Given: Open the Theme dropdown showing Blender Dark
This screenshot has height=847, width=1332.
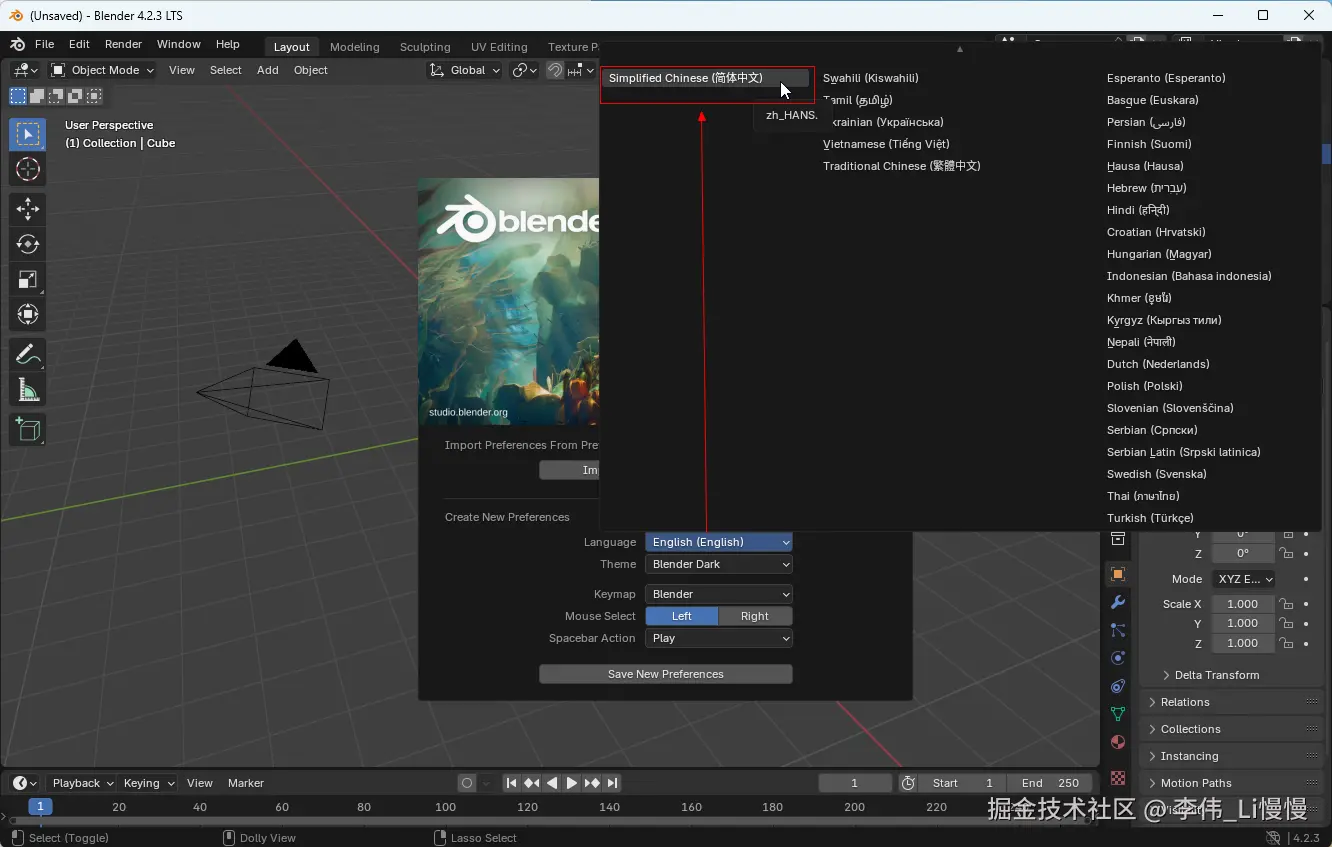Looking at the screenshot, I should click(719, 564).
